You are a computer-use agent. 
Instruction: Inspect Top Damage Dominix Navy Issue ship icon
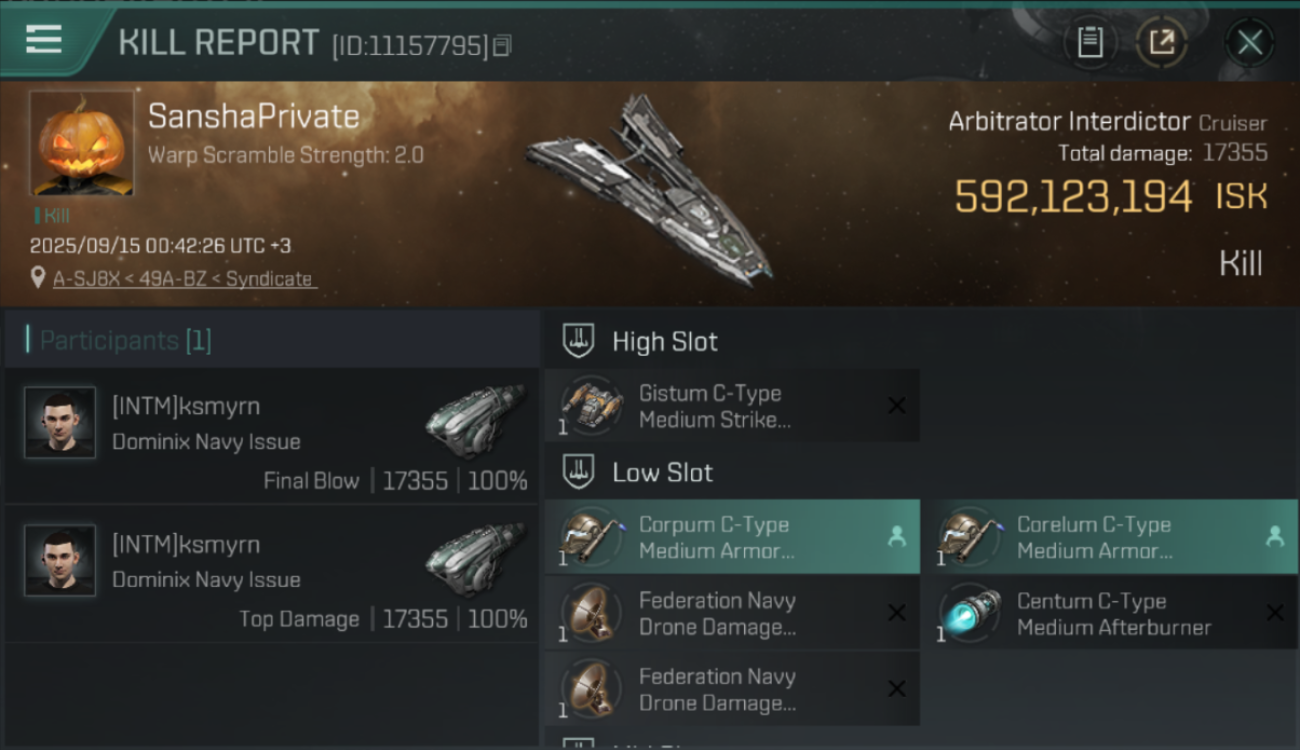[x=475, y=558]
